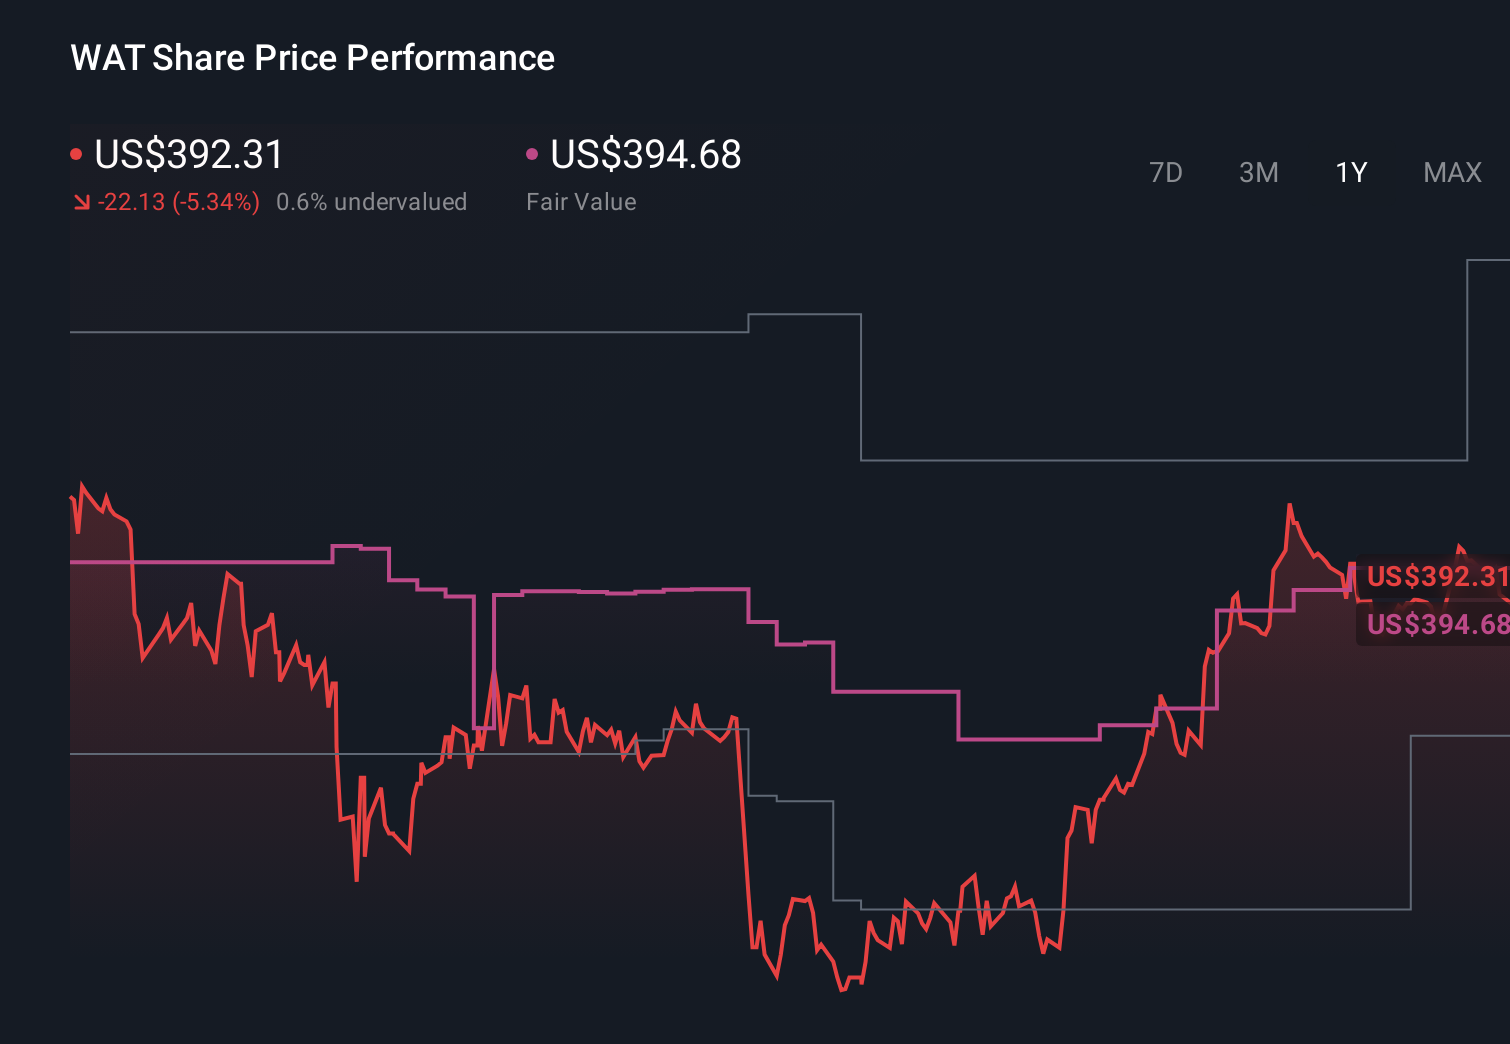This screenshot has height=1044, width=1510.
Task: Select the 3M time range tab
Action: coord(1258,172)
